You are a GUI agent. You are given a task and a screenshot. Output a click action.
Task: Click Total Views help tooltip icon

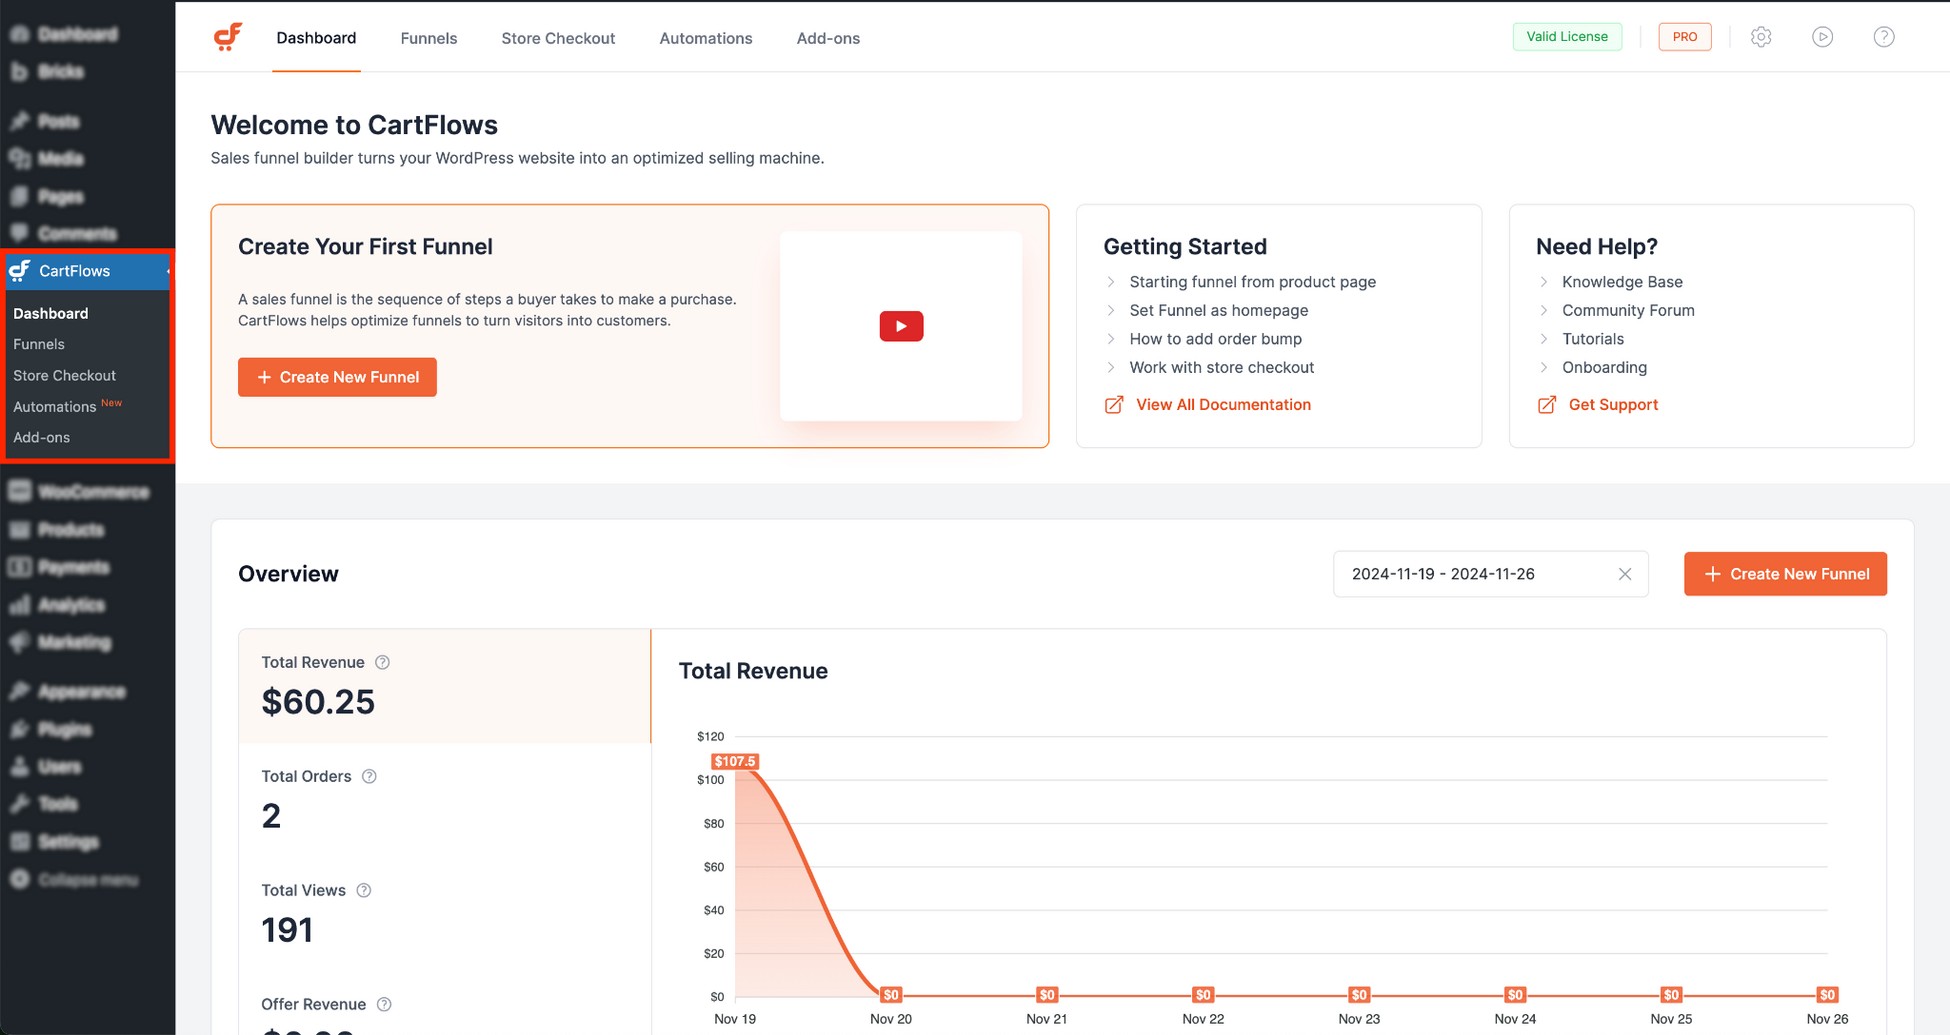(x=364, y=890)
